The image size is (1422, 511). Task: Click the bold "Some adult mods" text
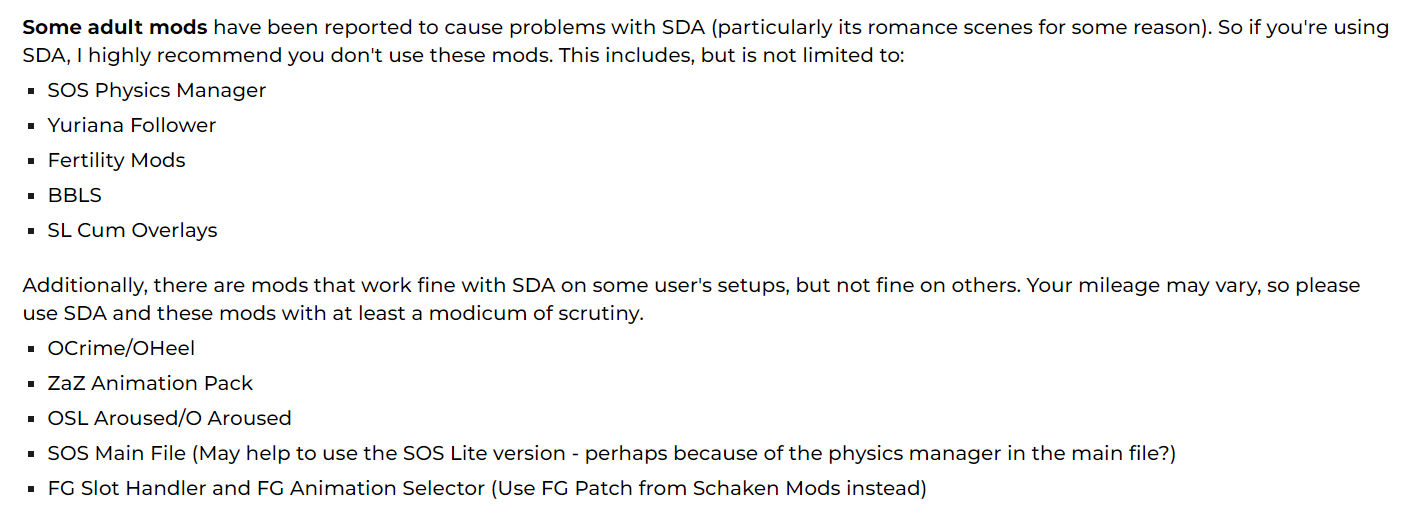(x=115, y=27)
